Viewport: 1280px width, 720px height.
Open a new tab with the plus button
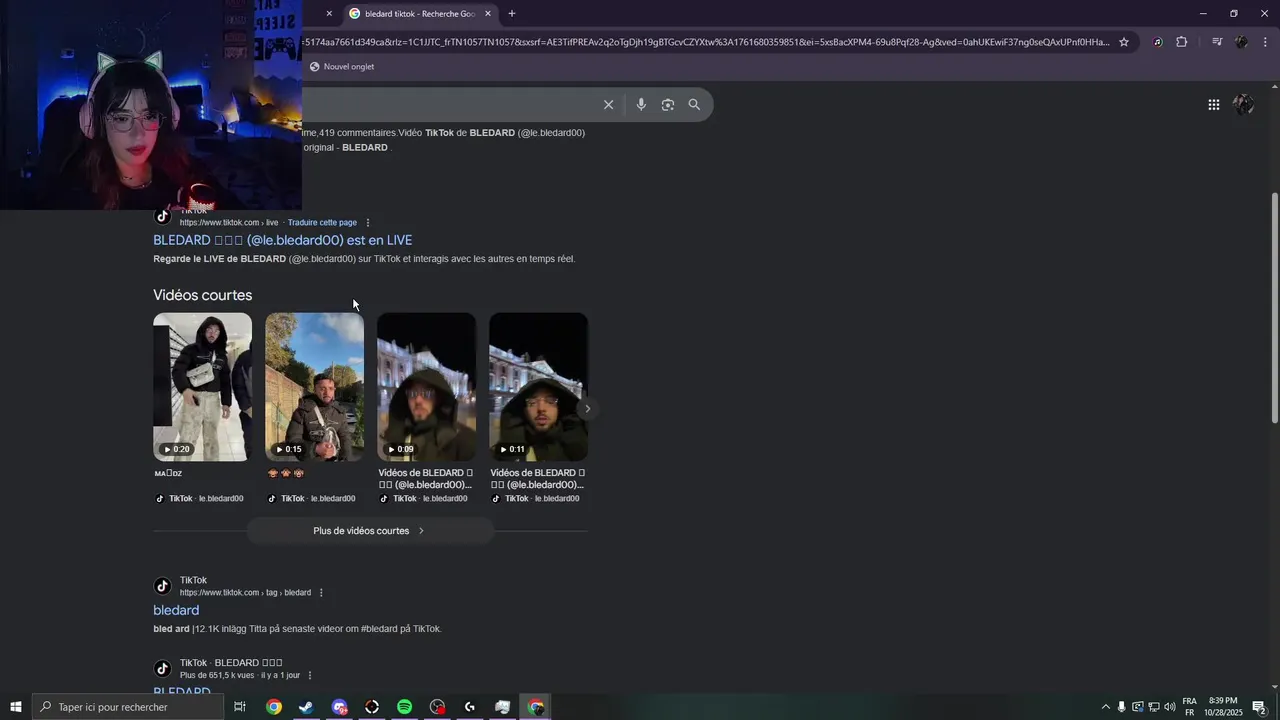coord(512,14)
